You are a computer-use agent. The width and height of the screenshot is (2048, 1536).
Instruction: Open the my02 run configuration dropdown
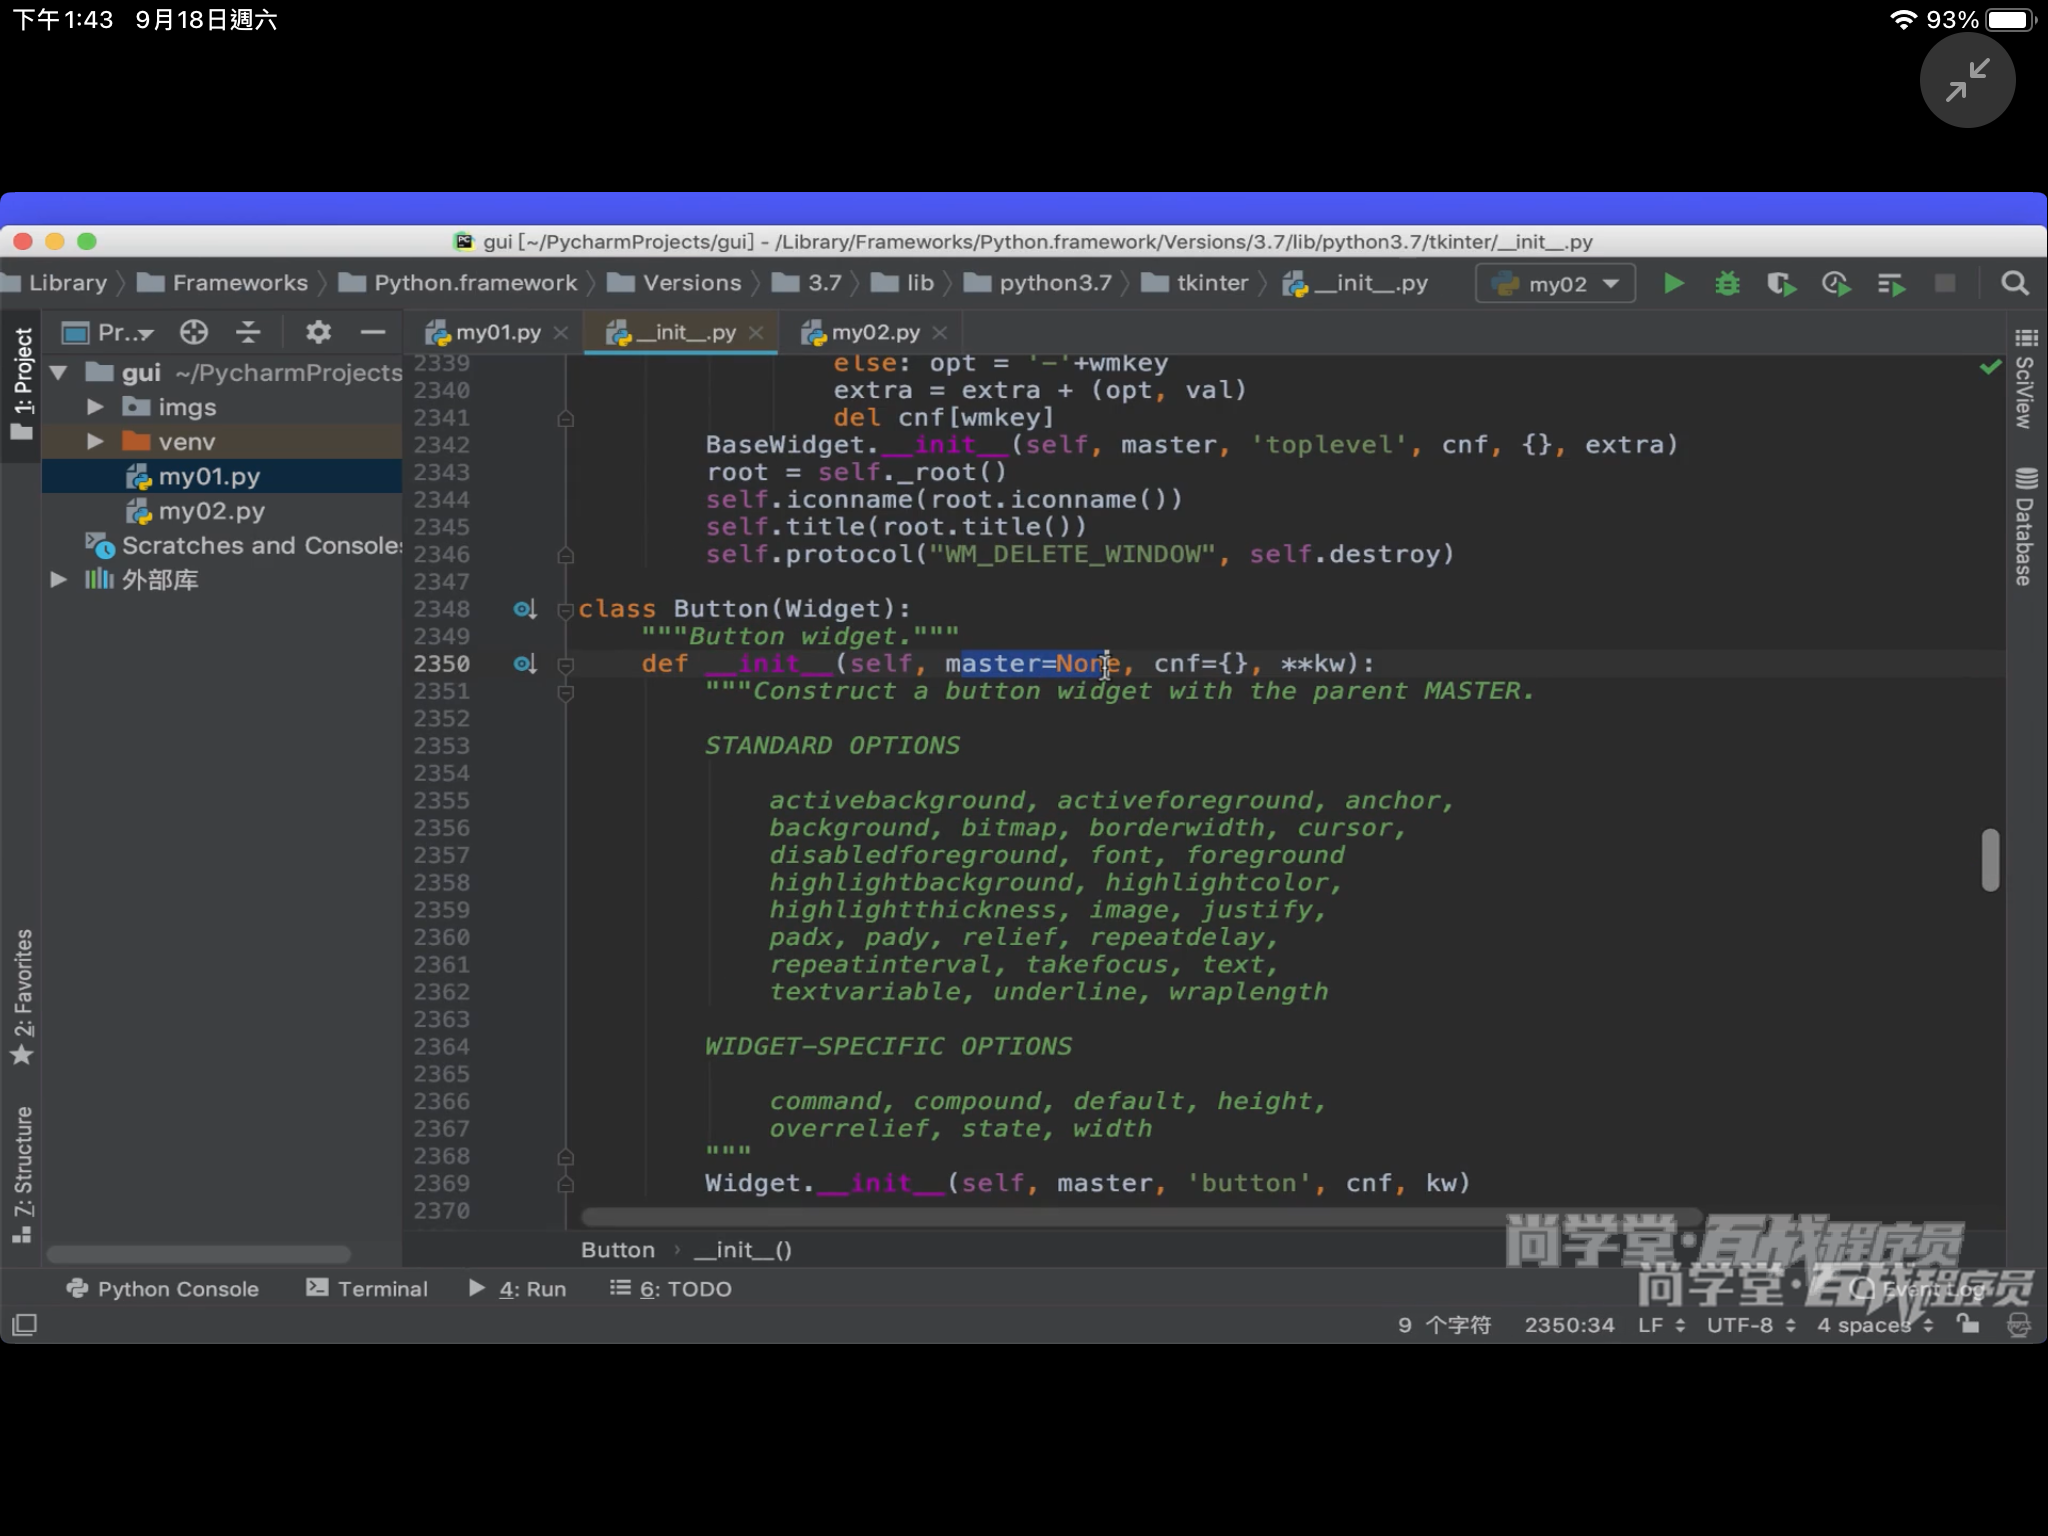click(1555, 284)
